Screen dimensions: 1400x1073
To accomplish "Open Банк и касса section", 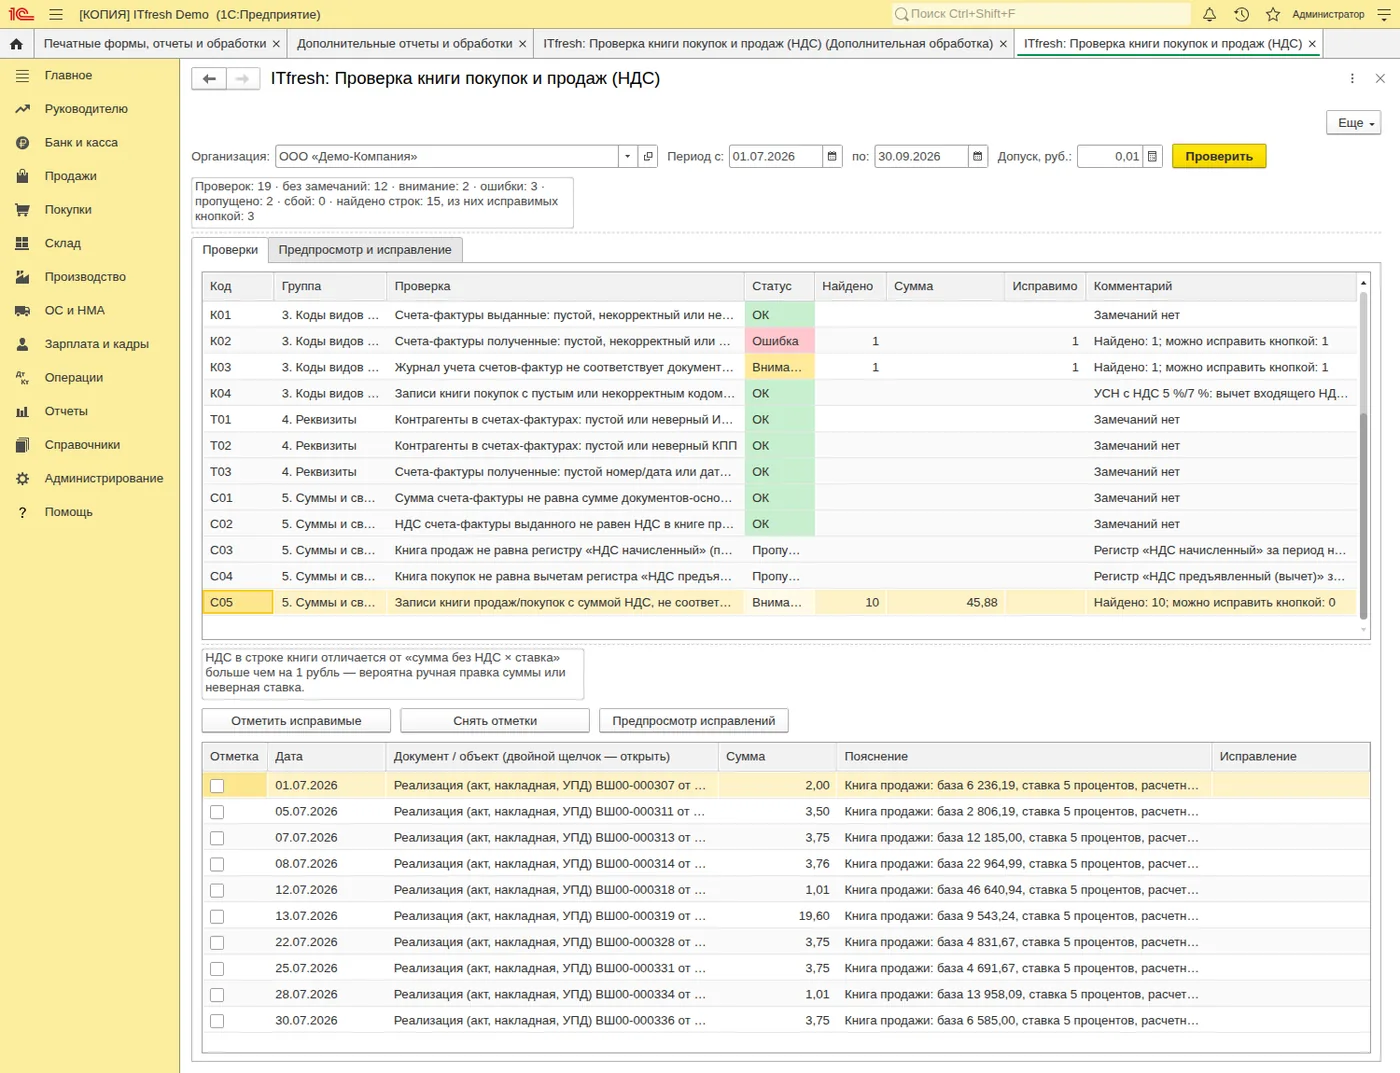I will pyautogui.click(x=81, y=143).
